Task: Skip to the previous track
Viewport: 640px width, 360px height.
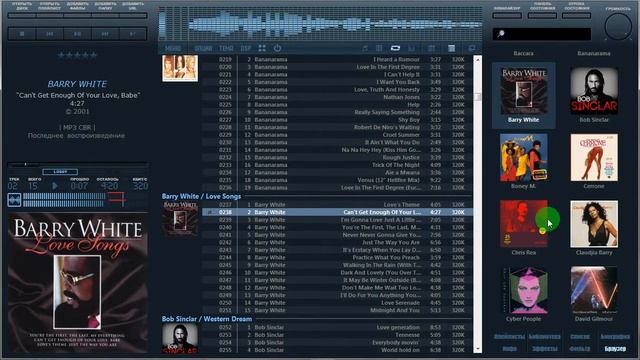Action: pyautogui.click(x=49, y=34)
